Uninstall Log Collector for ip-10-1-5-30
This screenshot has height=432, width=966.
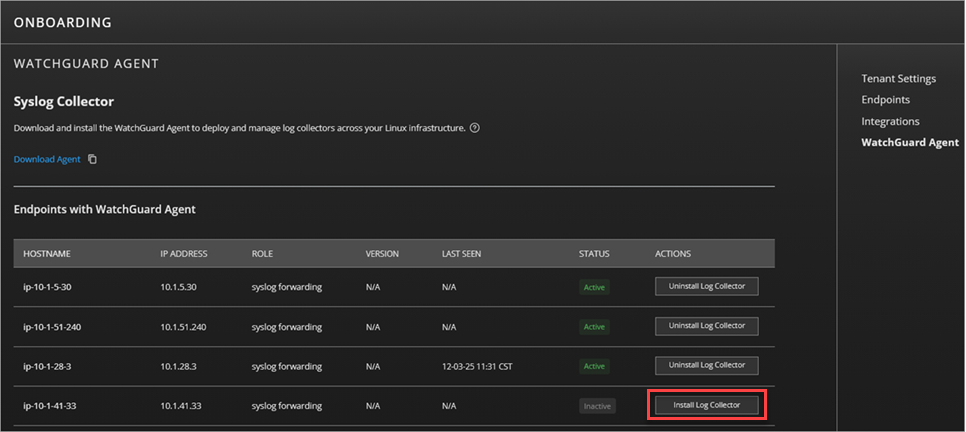707,287
